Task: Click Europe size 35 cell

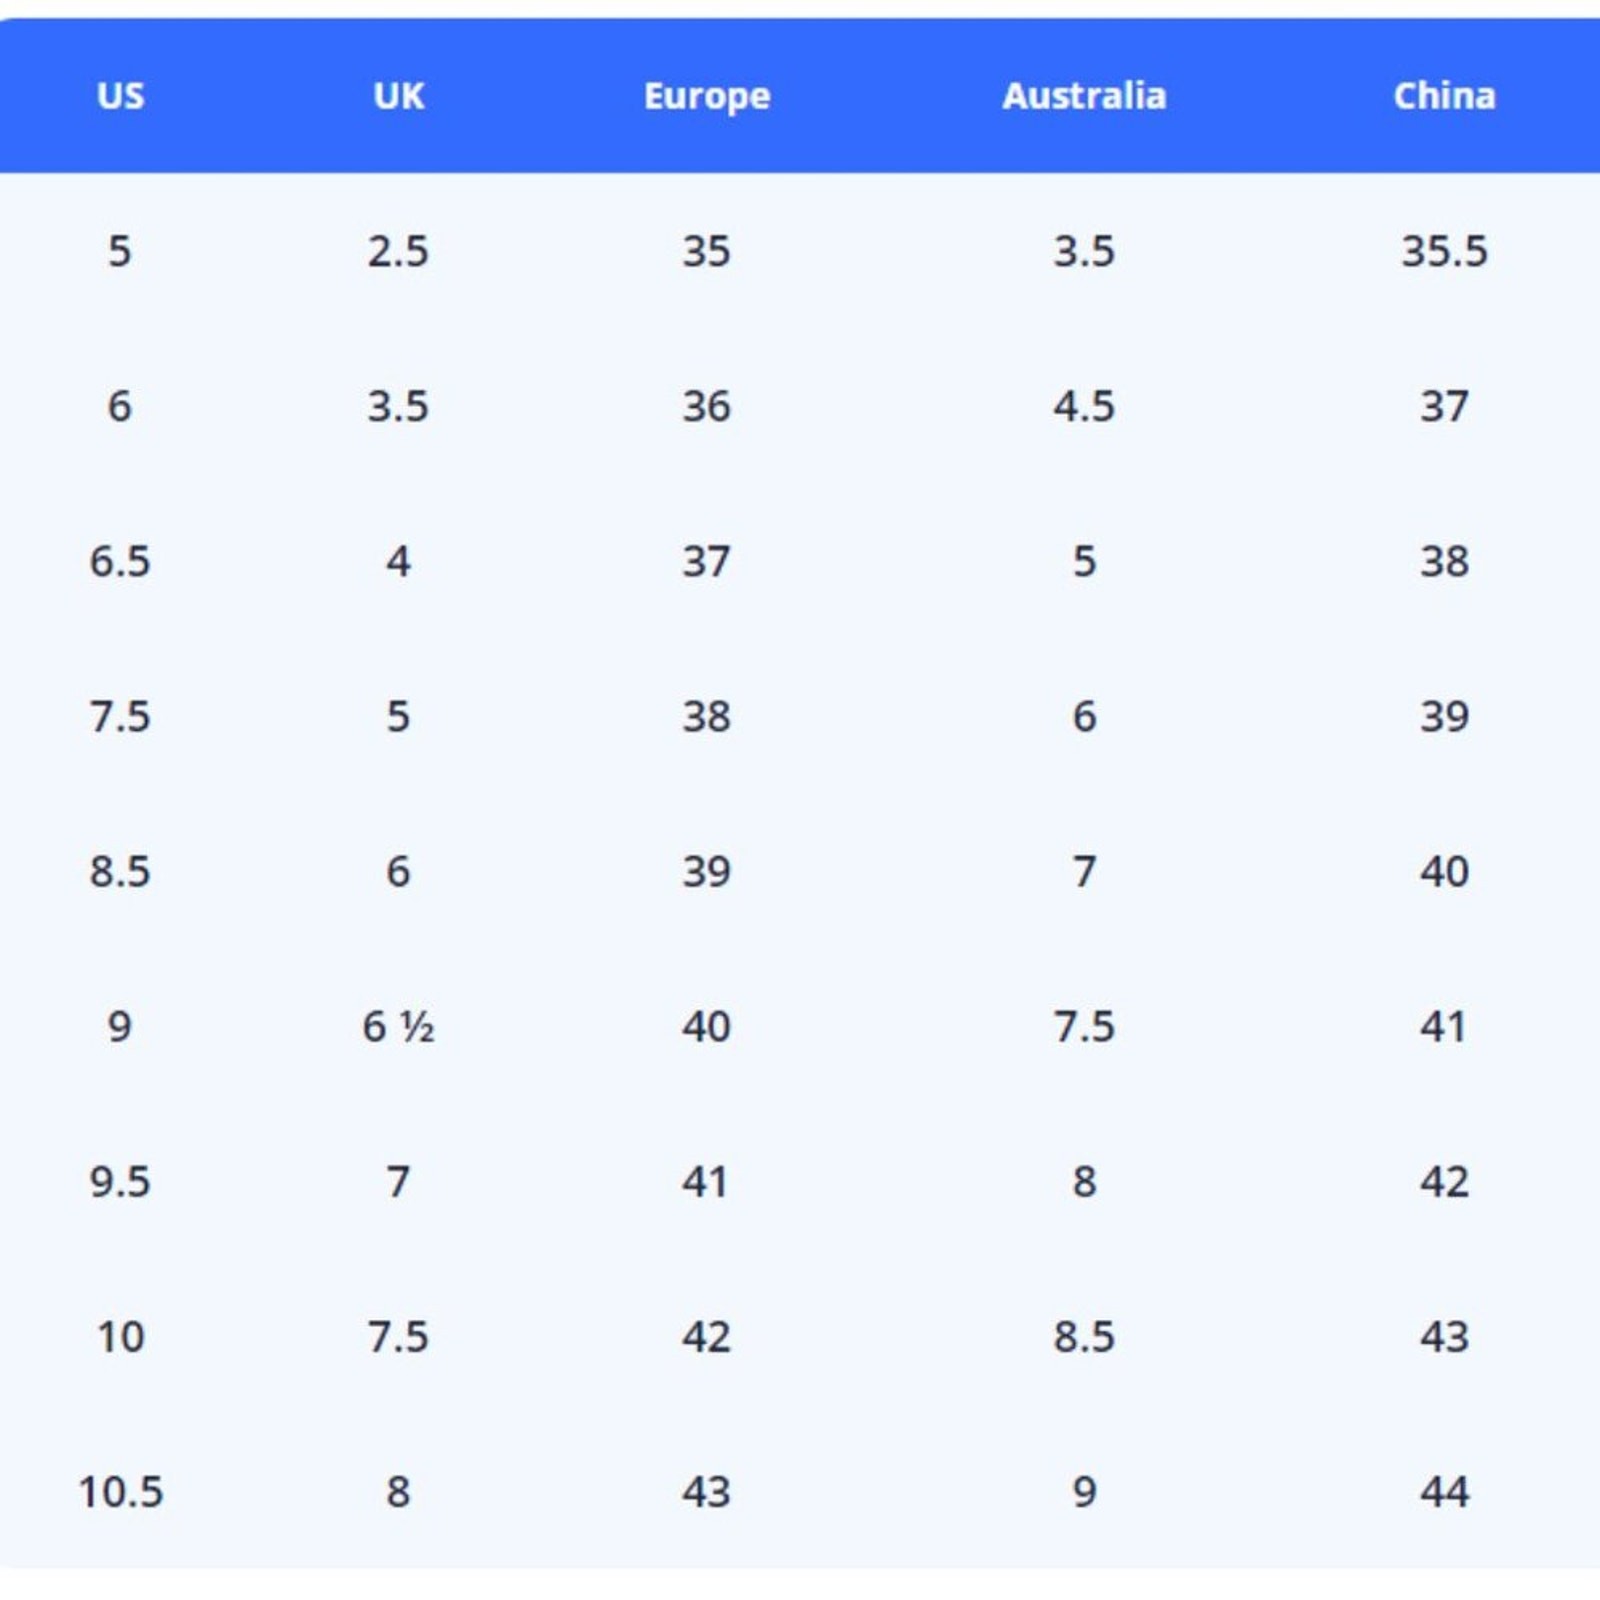Action: [x=707, y=251]
